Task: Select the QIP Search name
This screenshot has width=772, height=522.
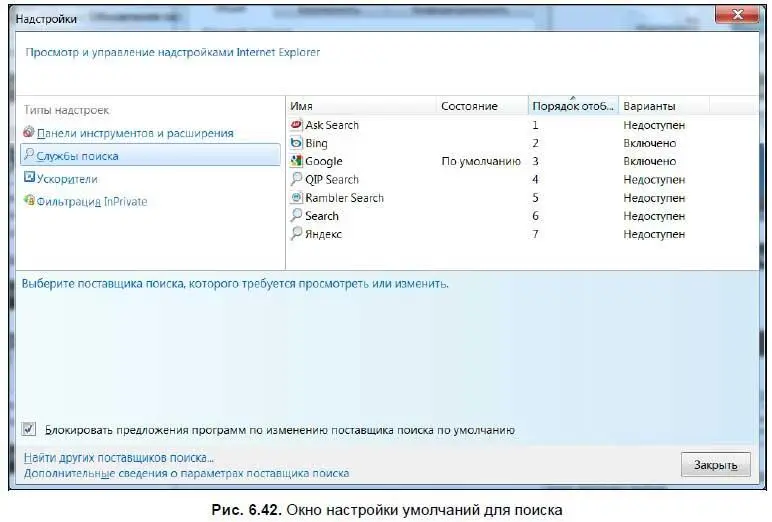Action: click(x=332, y=180)
